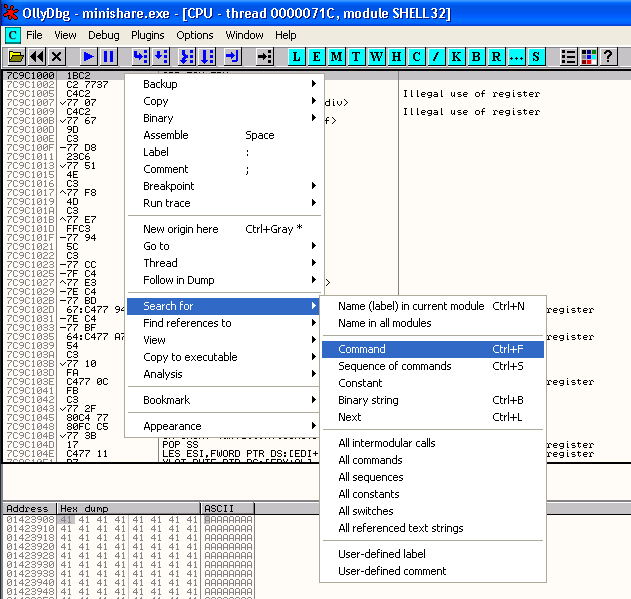Expand the Breakpoint submenu

(225, 186)
